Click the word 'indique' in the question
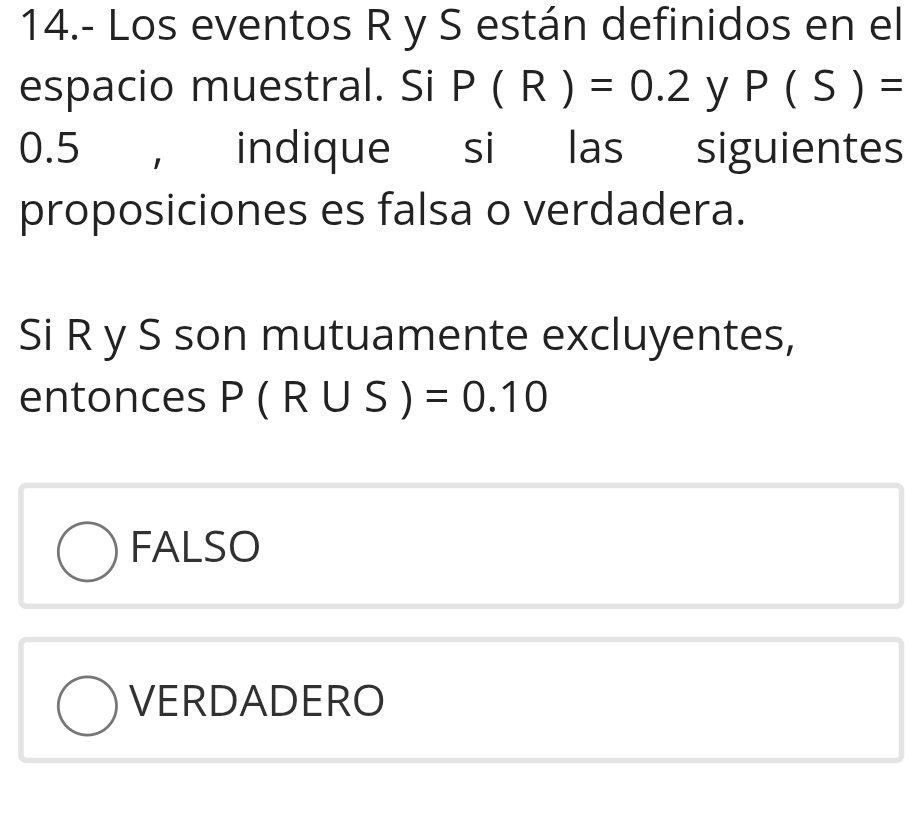The width and height of the screenshot is (920, 835). pyautogui.click(x=313, y=149)
